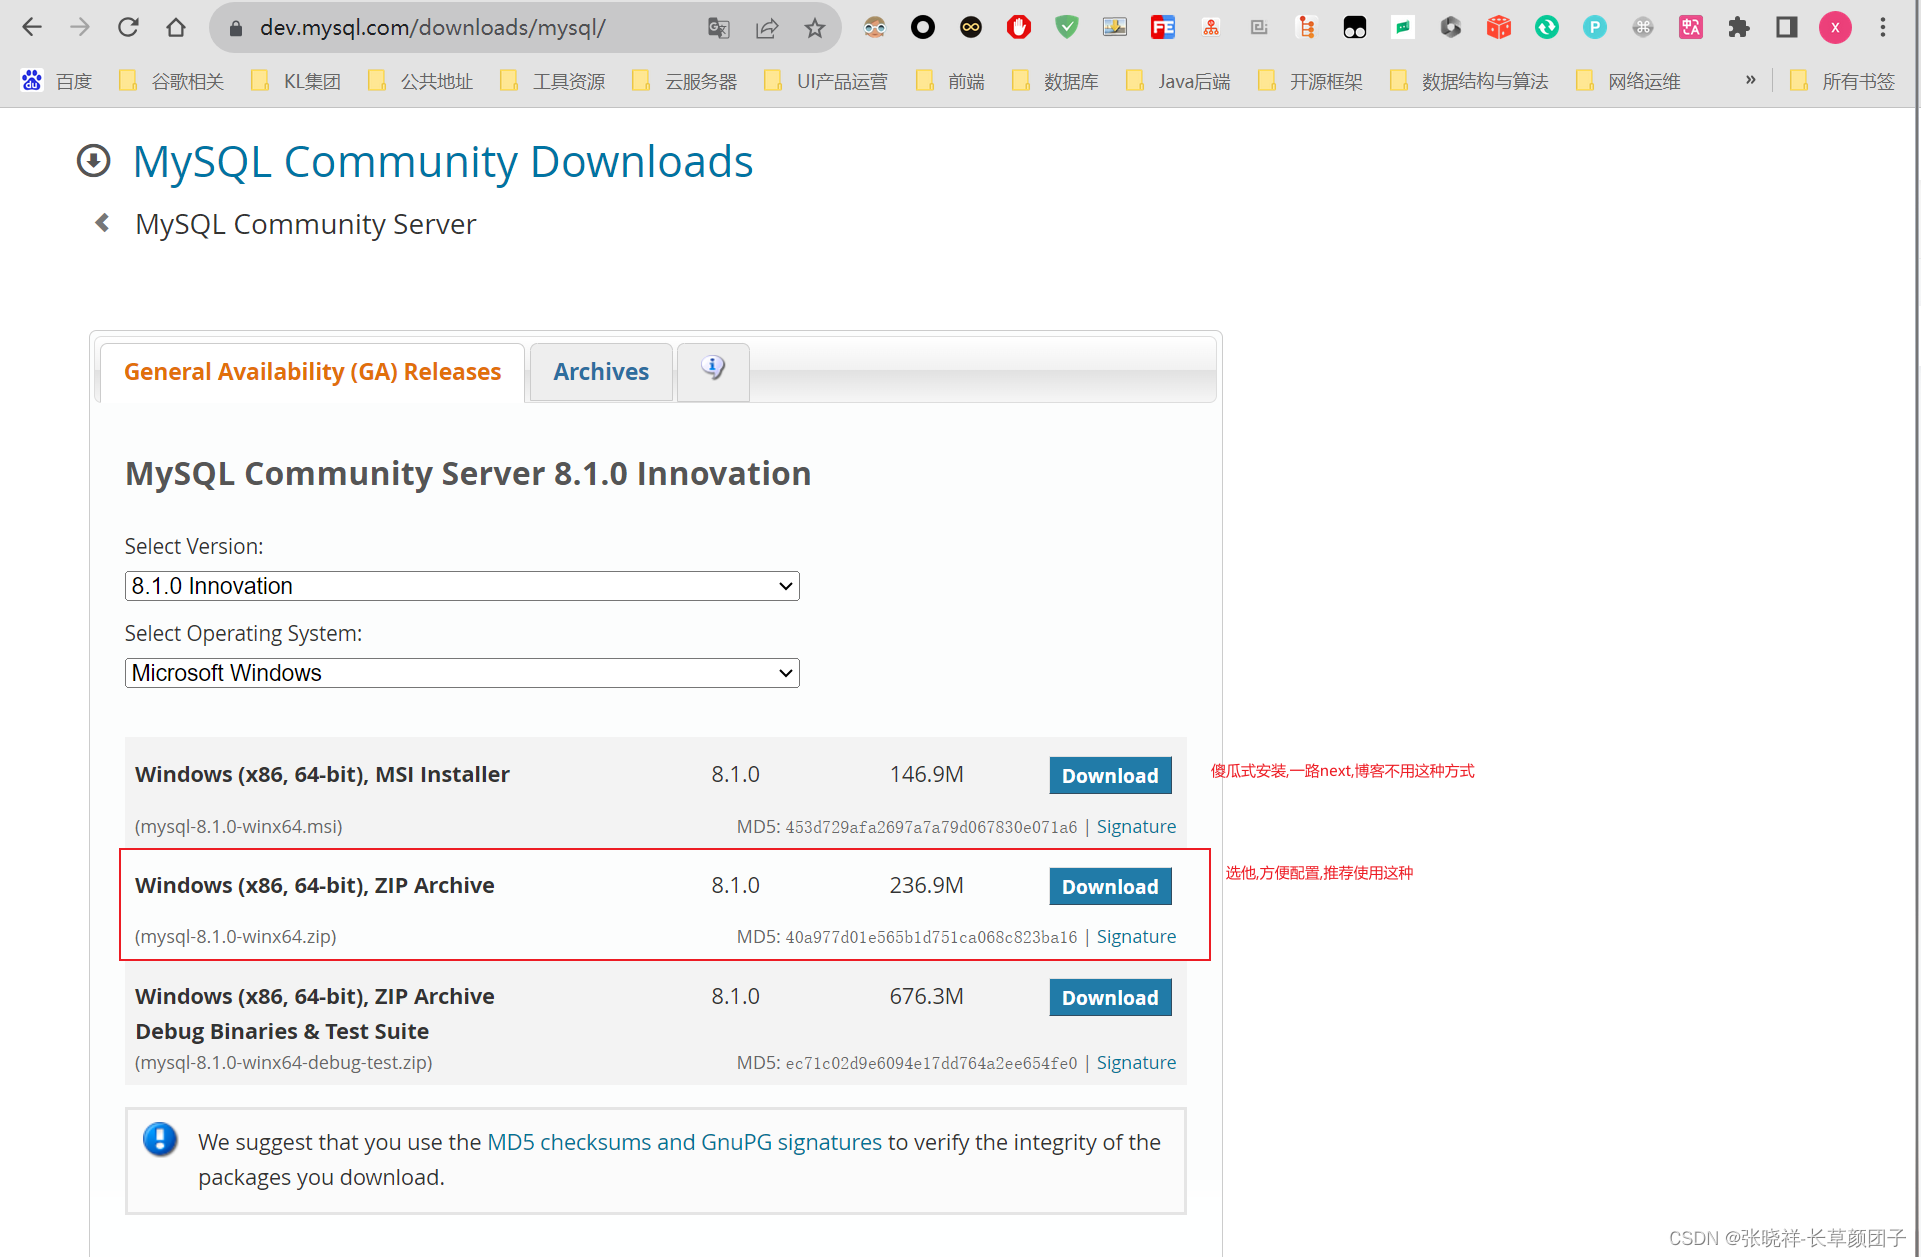Screen dimensions: 1921x1257
Task: Select General Availability (GA) Releases tab
Action: [x=312, y=372]
